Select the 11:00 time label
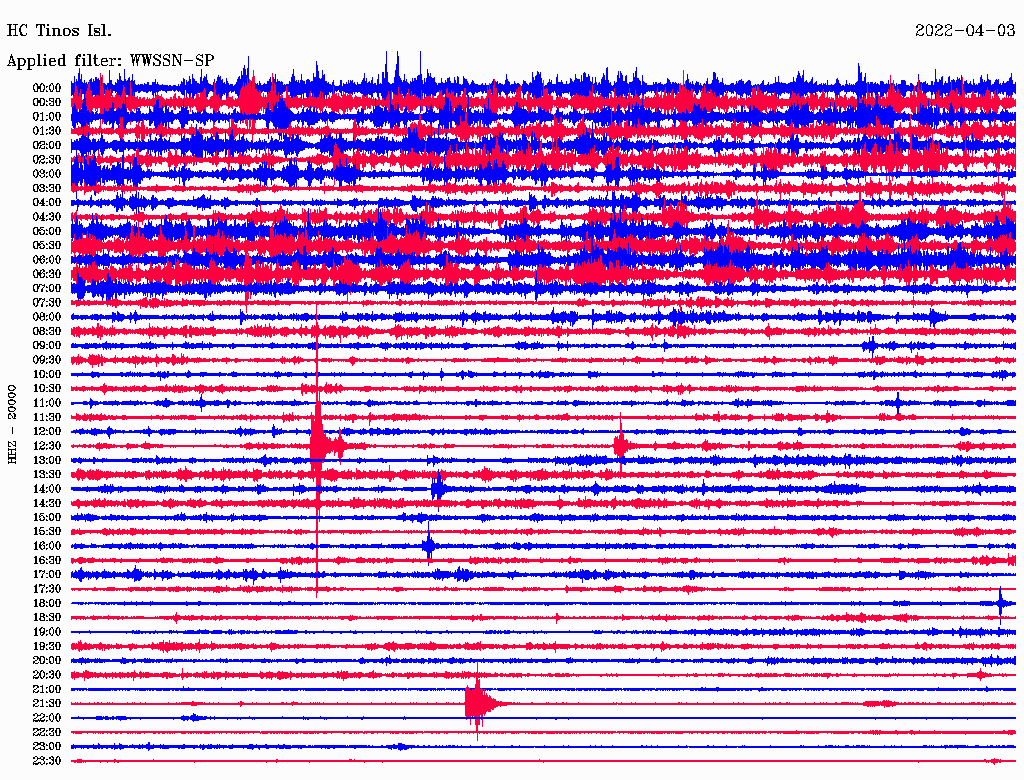This screenshot has width=1024, height=780. tap(47, 403)
